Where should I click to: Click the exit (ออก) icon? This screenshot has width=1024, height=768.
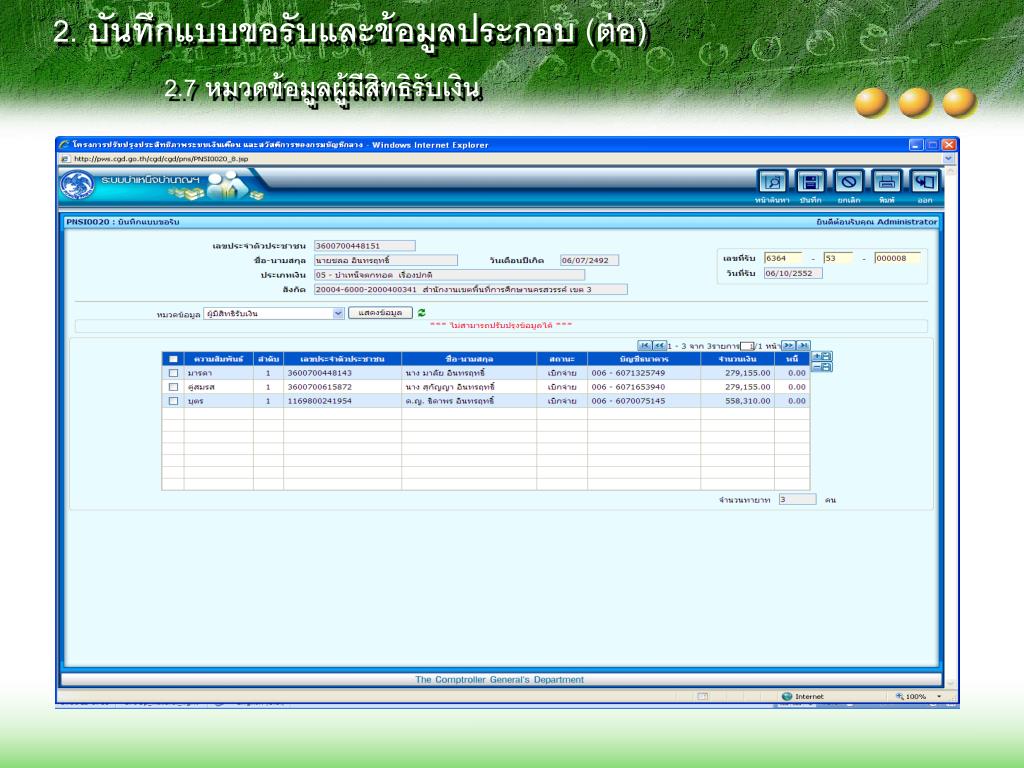point(925,182)
